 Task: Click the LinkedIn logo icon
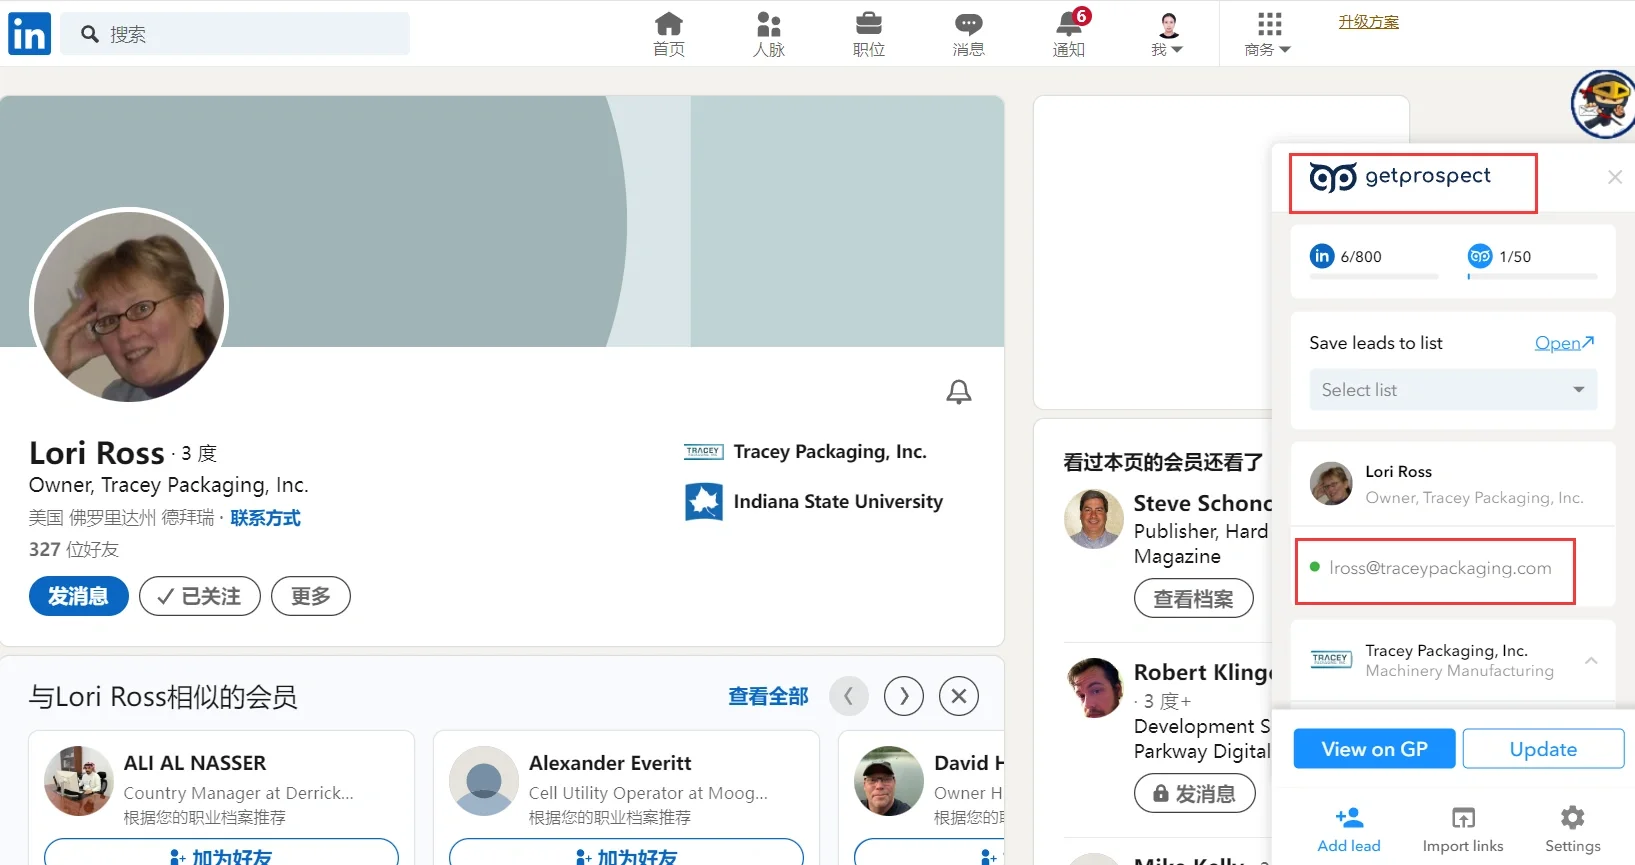(x=29, y=34)
